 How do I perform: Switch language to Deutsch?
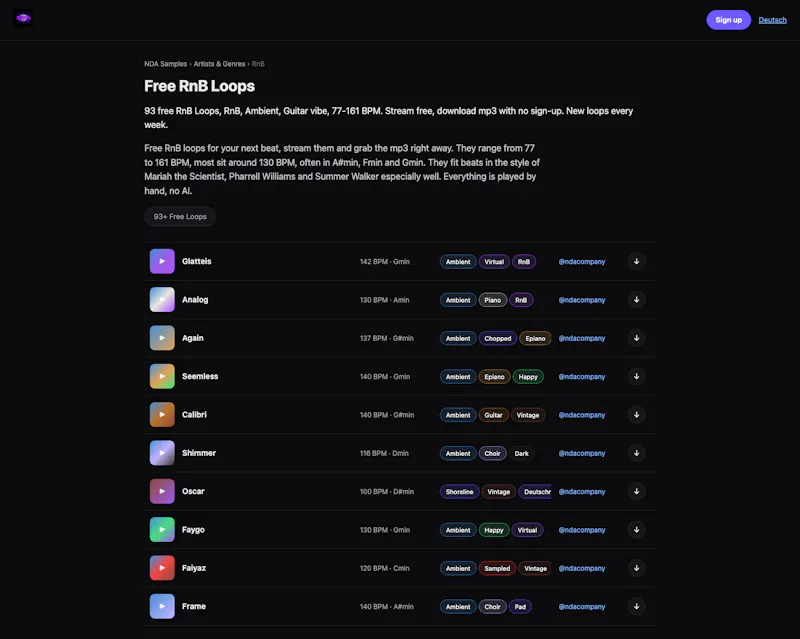coord(772,20)
